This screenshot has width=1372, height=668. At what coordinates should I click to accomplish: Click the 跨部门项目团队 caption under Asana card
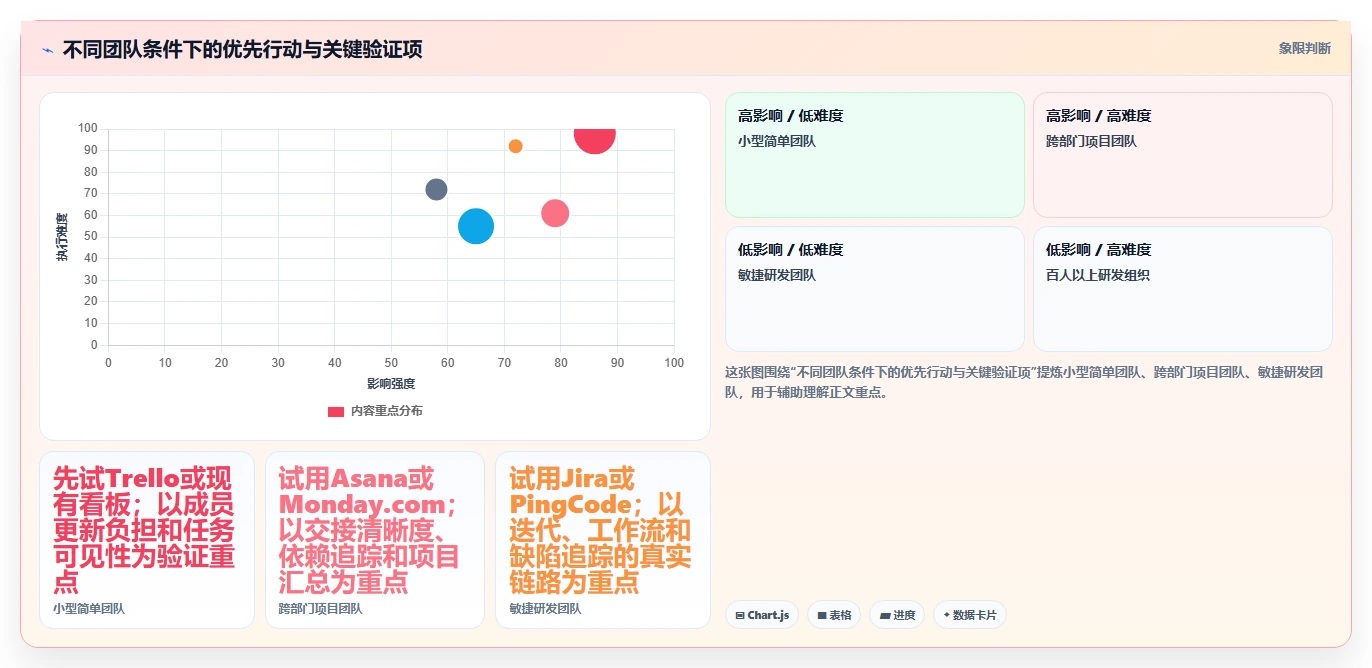320,608
